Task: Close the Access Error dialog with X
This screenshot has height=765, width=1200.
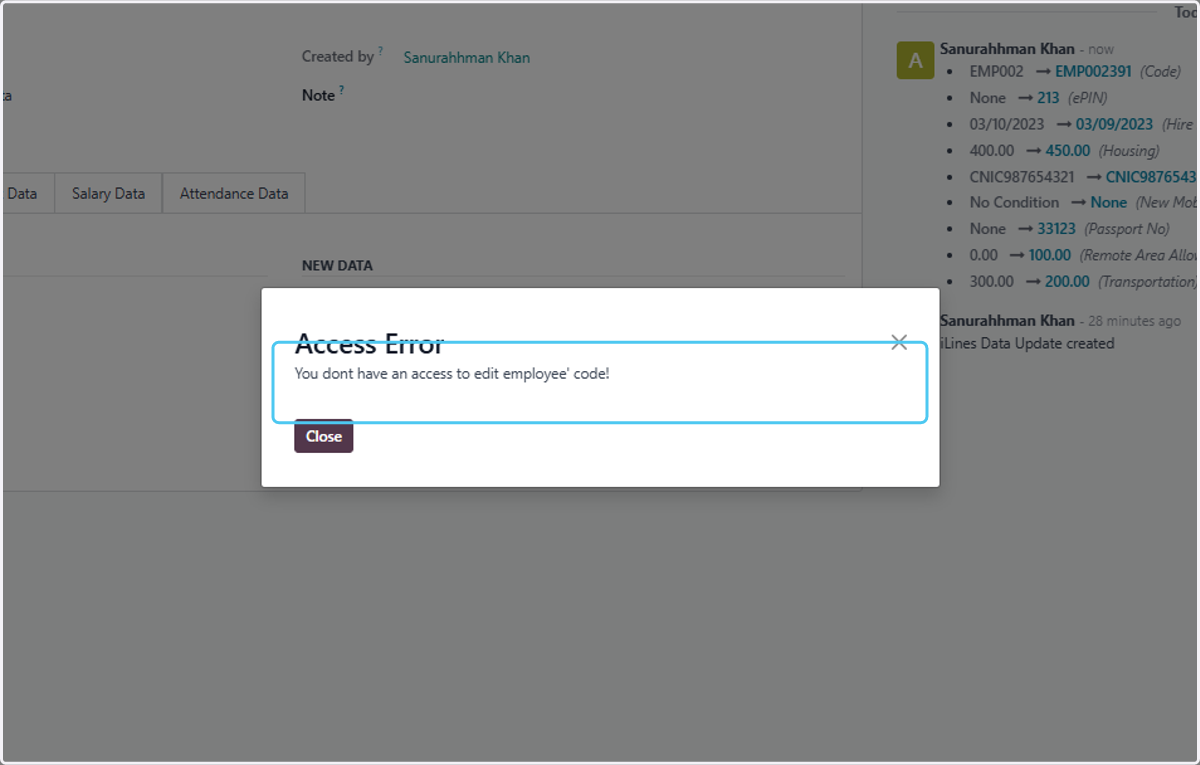Action: 899,343
